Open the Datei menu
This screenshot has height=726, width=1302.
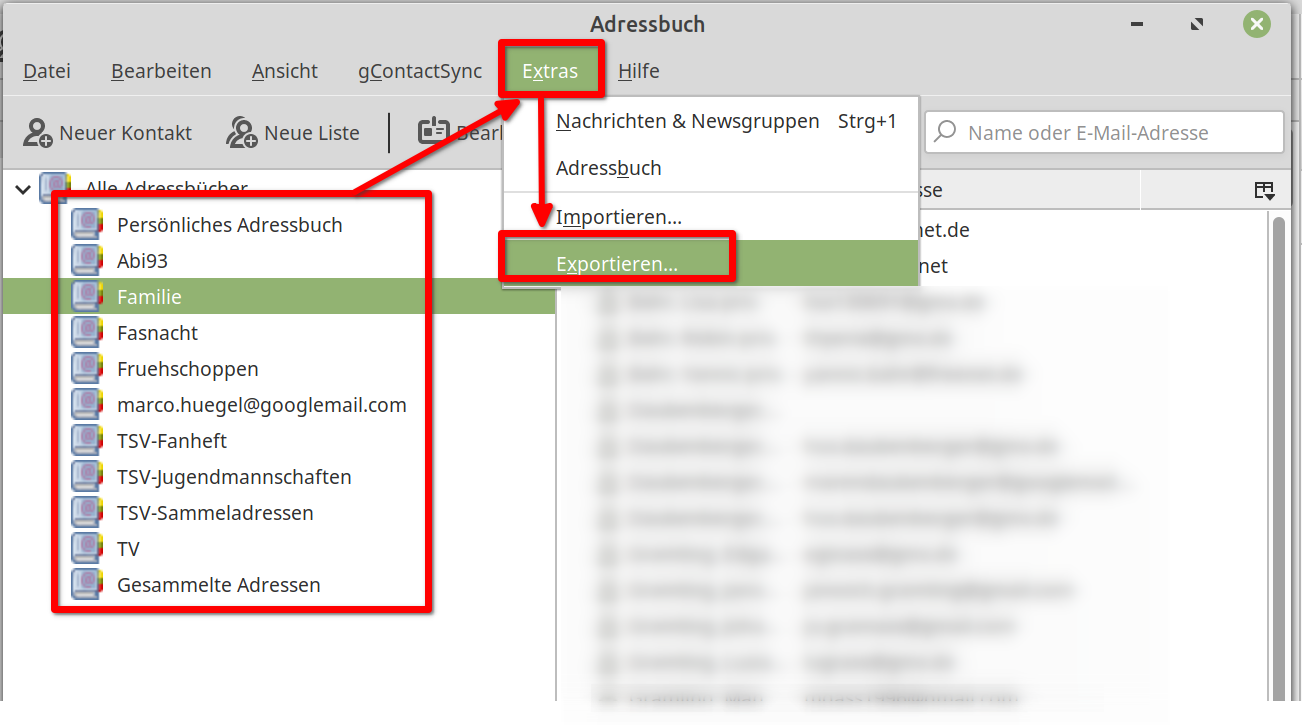47,71
